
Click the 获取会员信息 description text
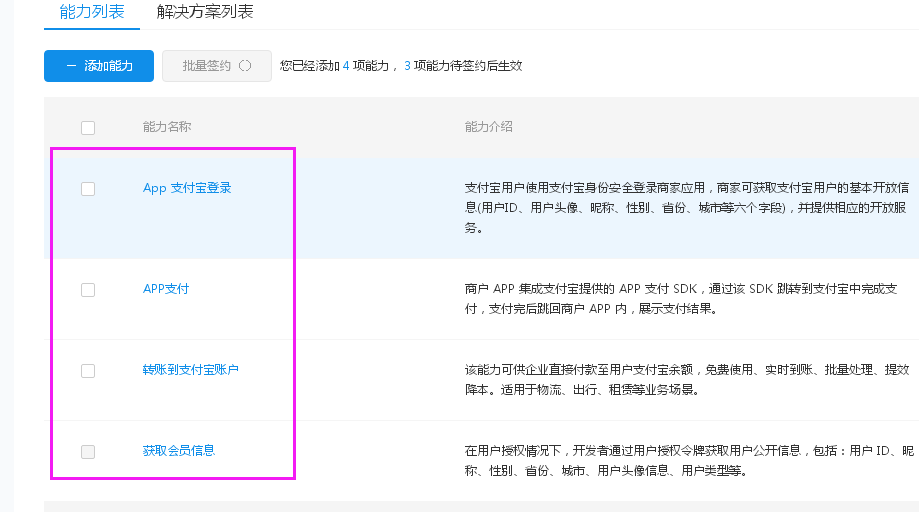coord(689,460)
